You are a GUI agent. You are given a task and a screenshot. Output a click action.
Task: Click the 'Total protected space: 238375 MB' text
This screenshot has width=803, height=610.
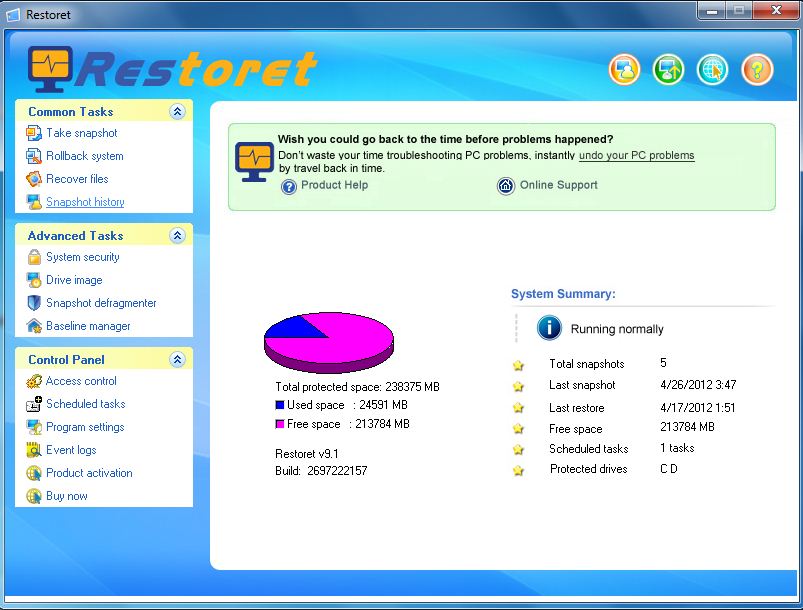(x=357, y=387)
